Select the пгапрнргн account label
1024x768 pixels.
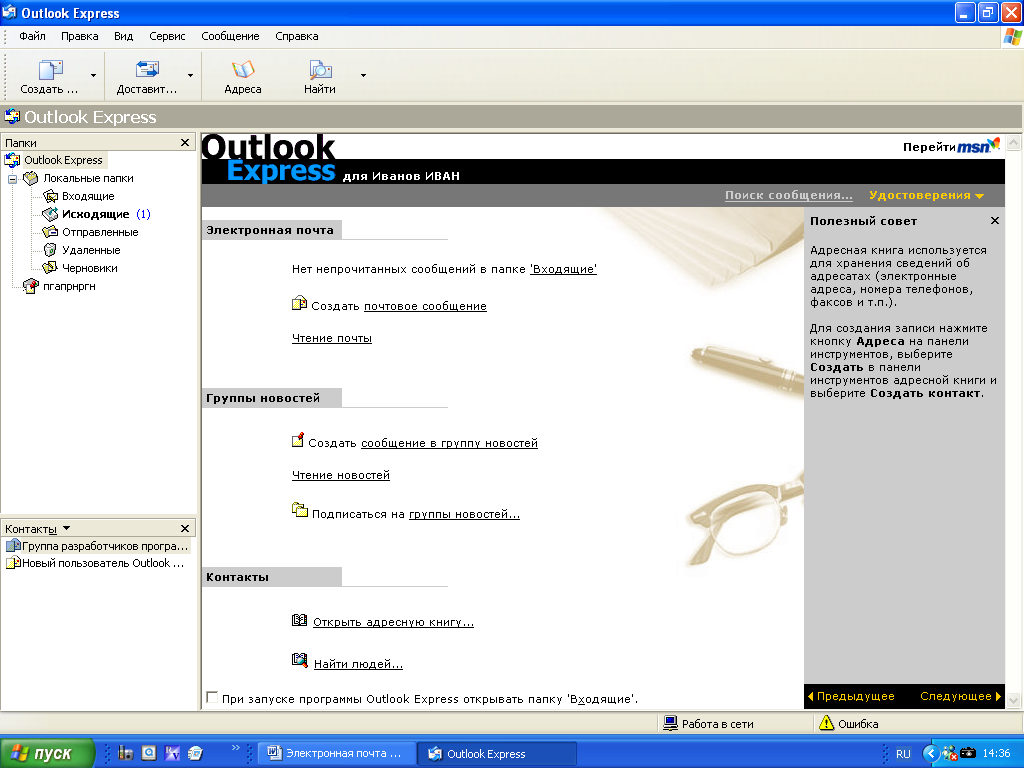point(69,286)
